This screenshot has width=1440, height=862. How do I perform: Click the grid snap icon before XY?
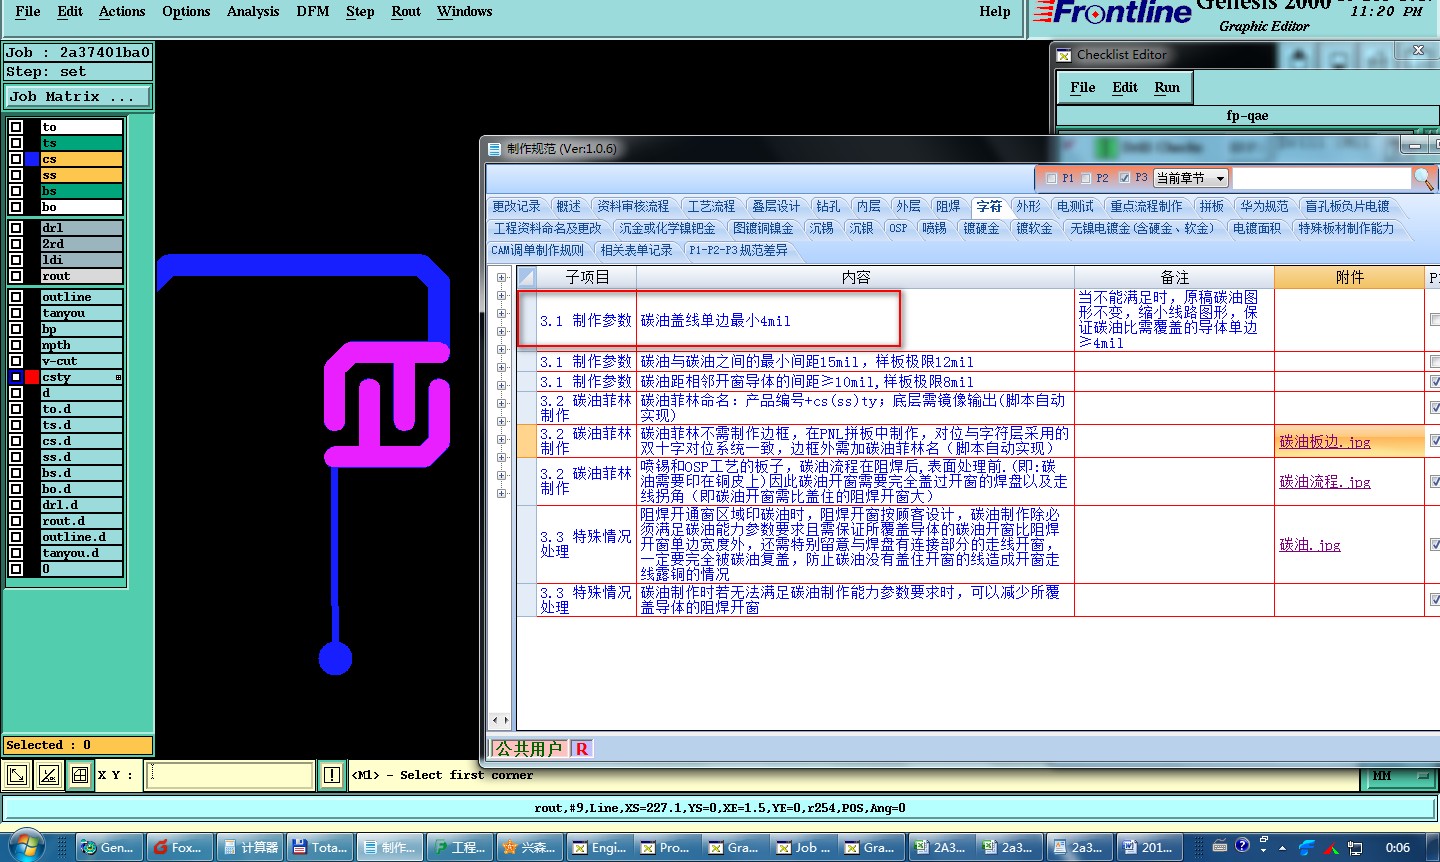(80, 775)
